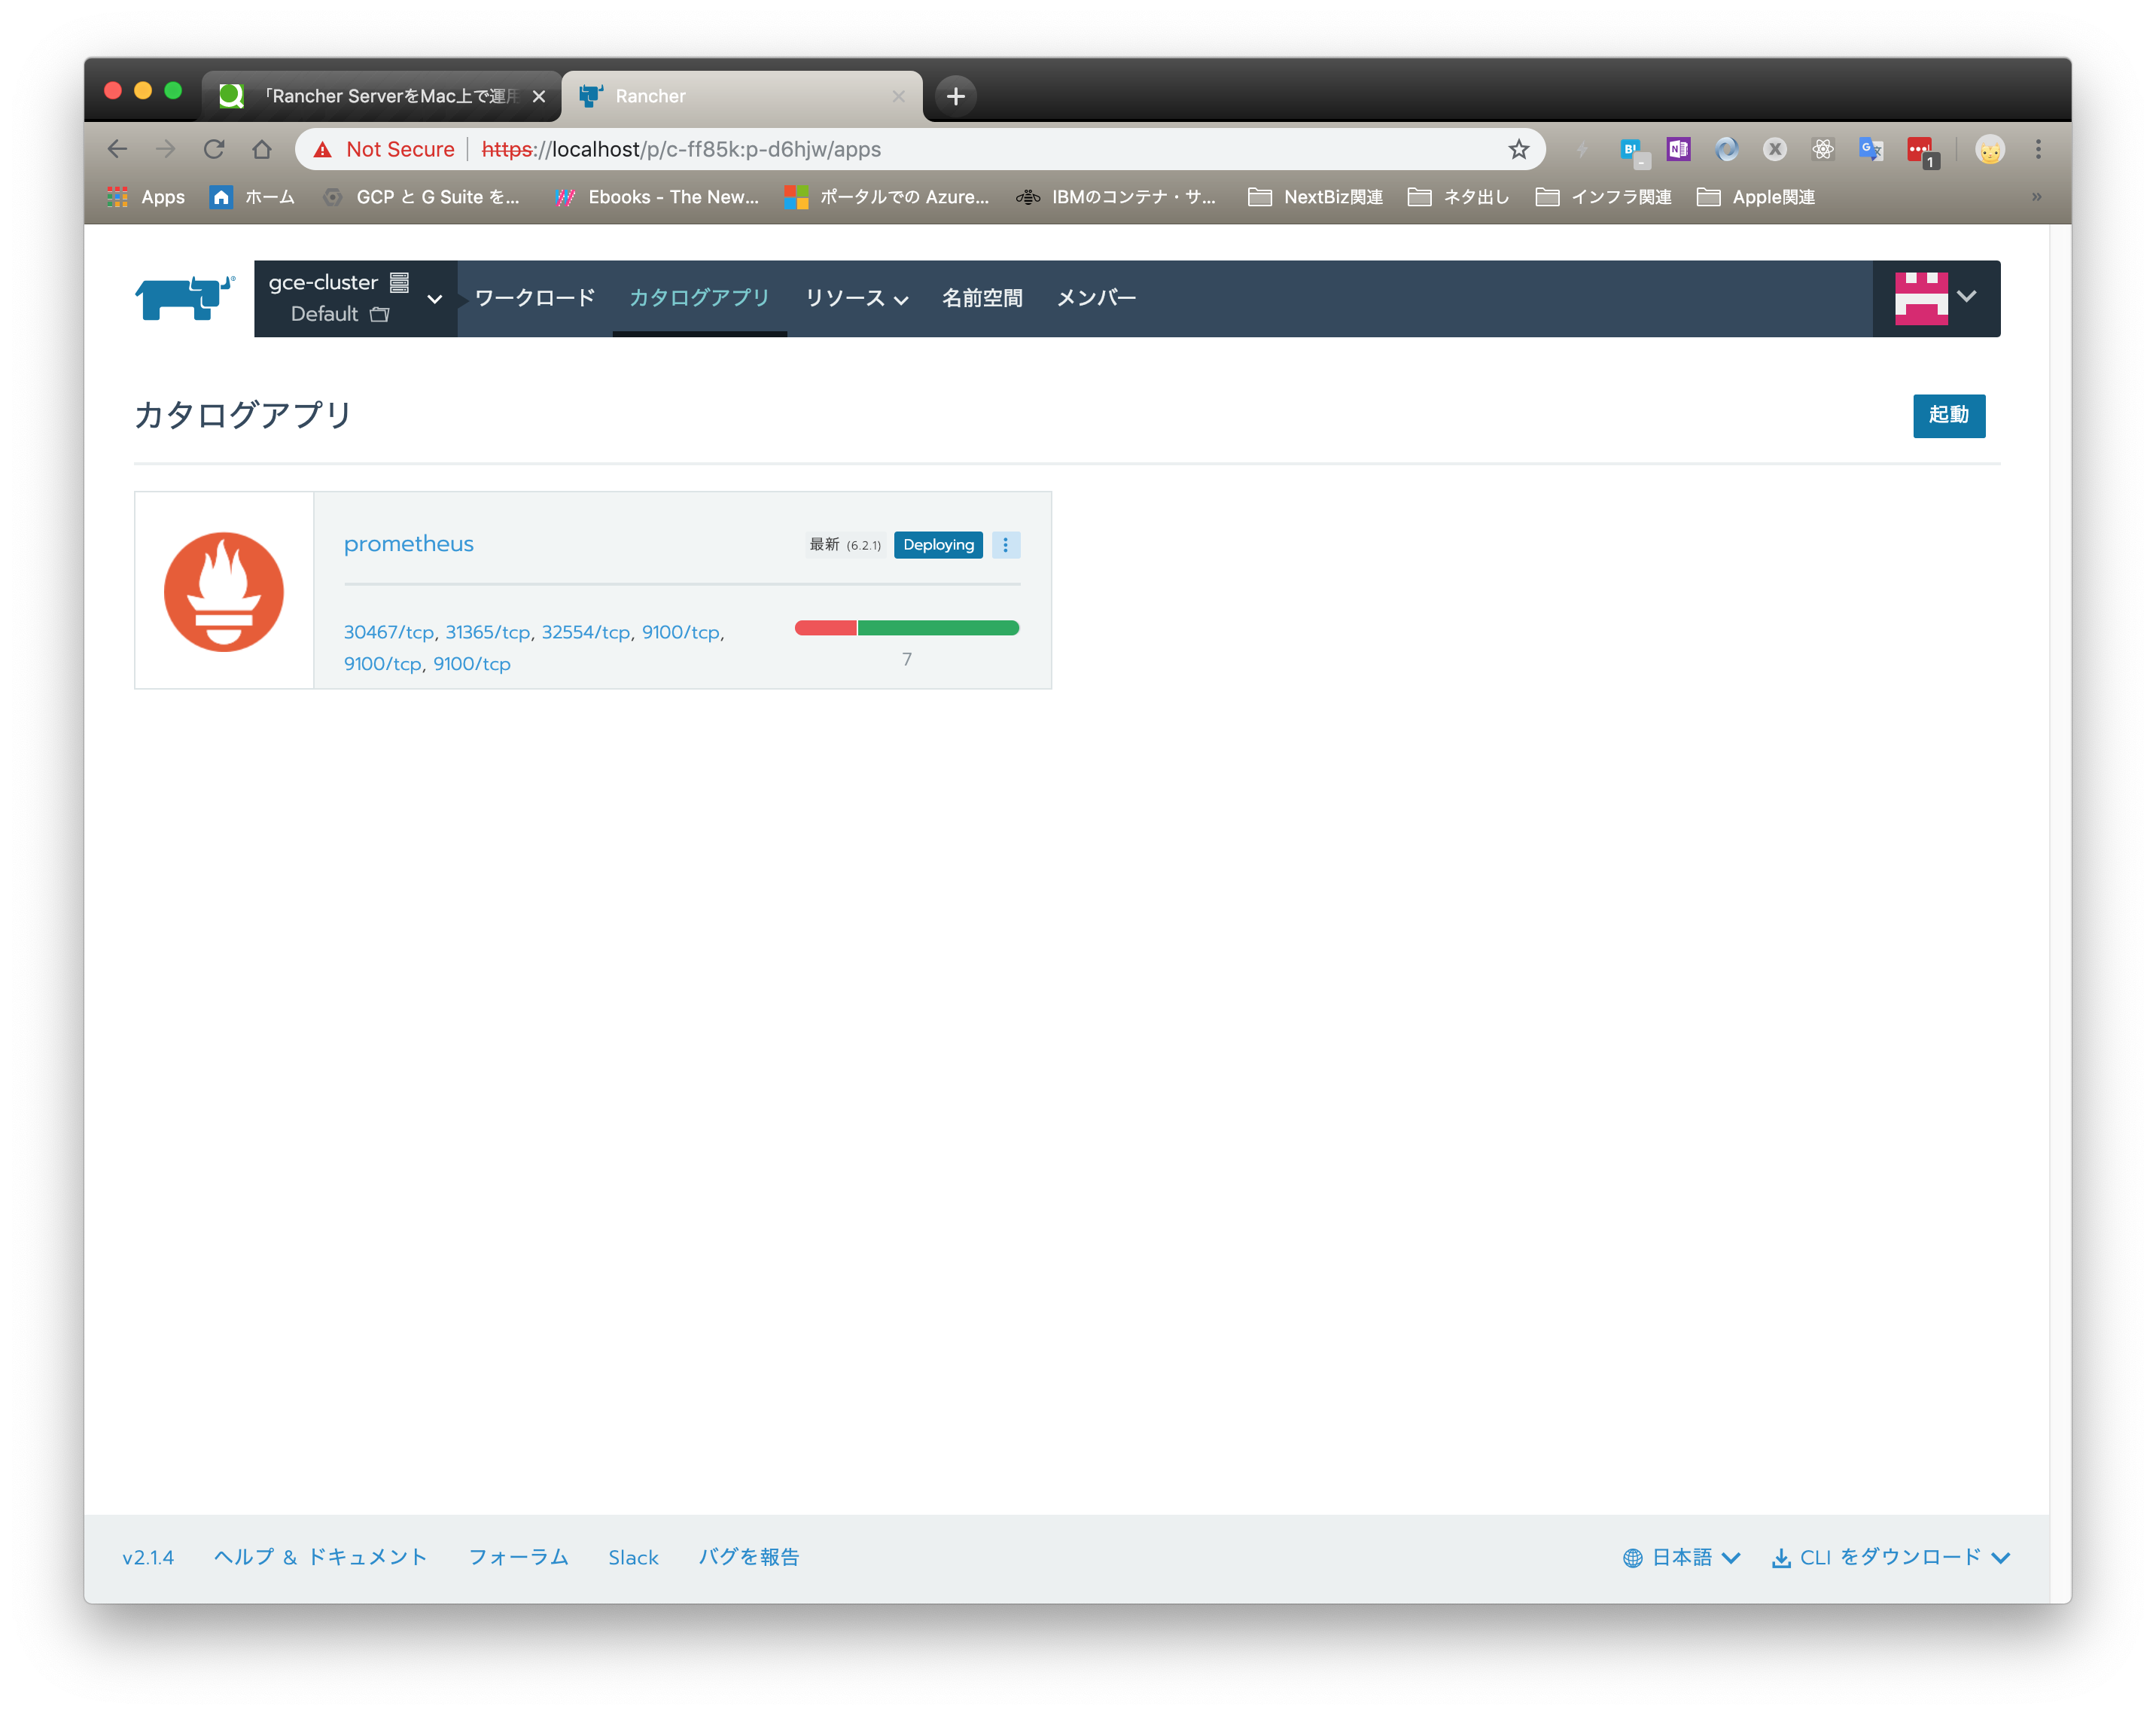Image resolution: width=2156 pixels, height=1715 pixels.
Task: Open the メンバー tab
Action: coord(1095,297)
